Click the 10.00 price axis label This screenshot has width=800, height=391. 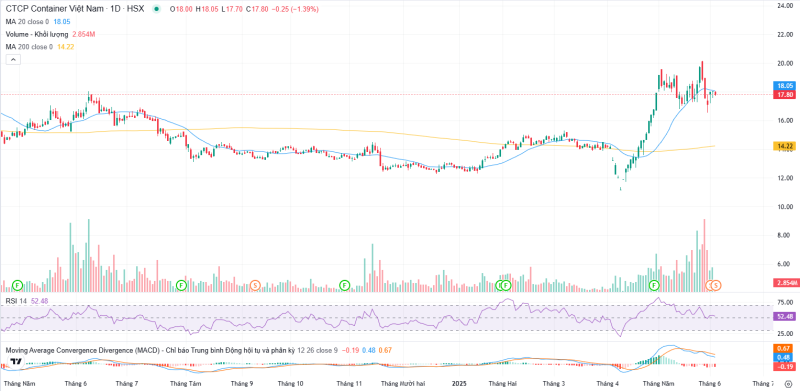(x=784, y=207)
